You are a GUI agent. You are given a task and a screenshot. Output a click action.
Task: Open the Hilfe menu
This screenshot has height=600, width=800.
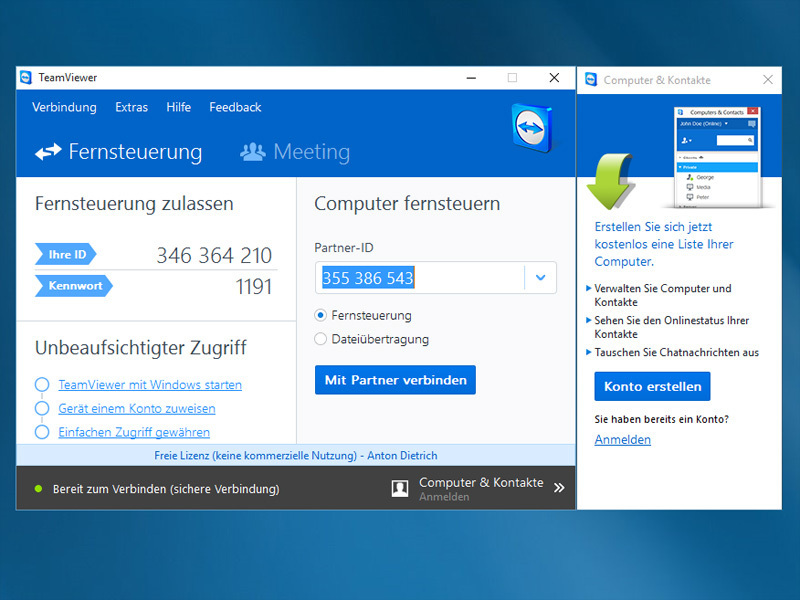[179, 107]
